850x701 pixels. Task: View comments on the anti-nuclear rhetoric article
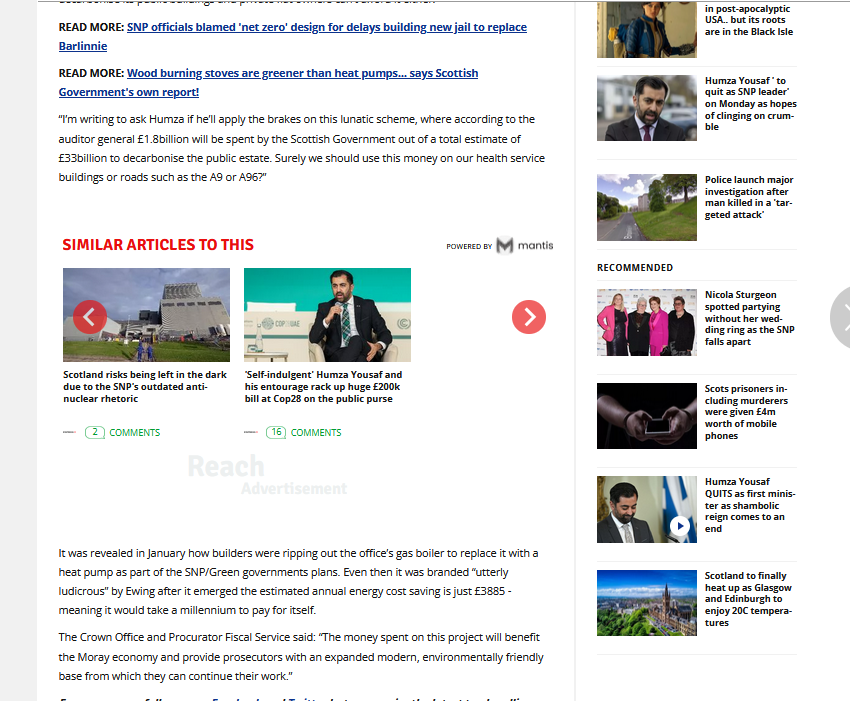(134, 433)
